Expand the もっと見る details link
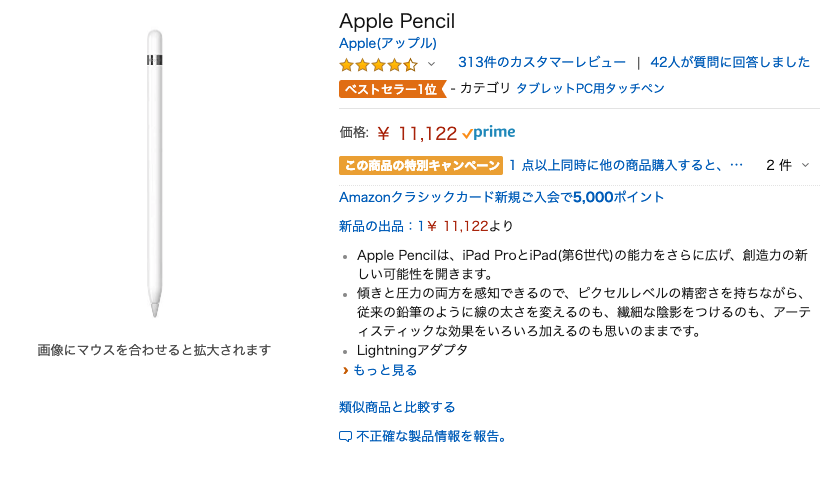 pos(384,370)
